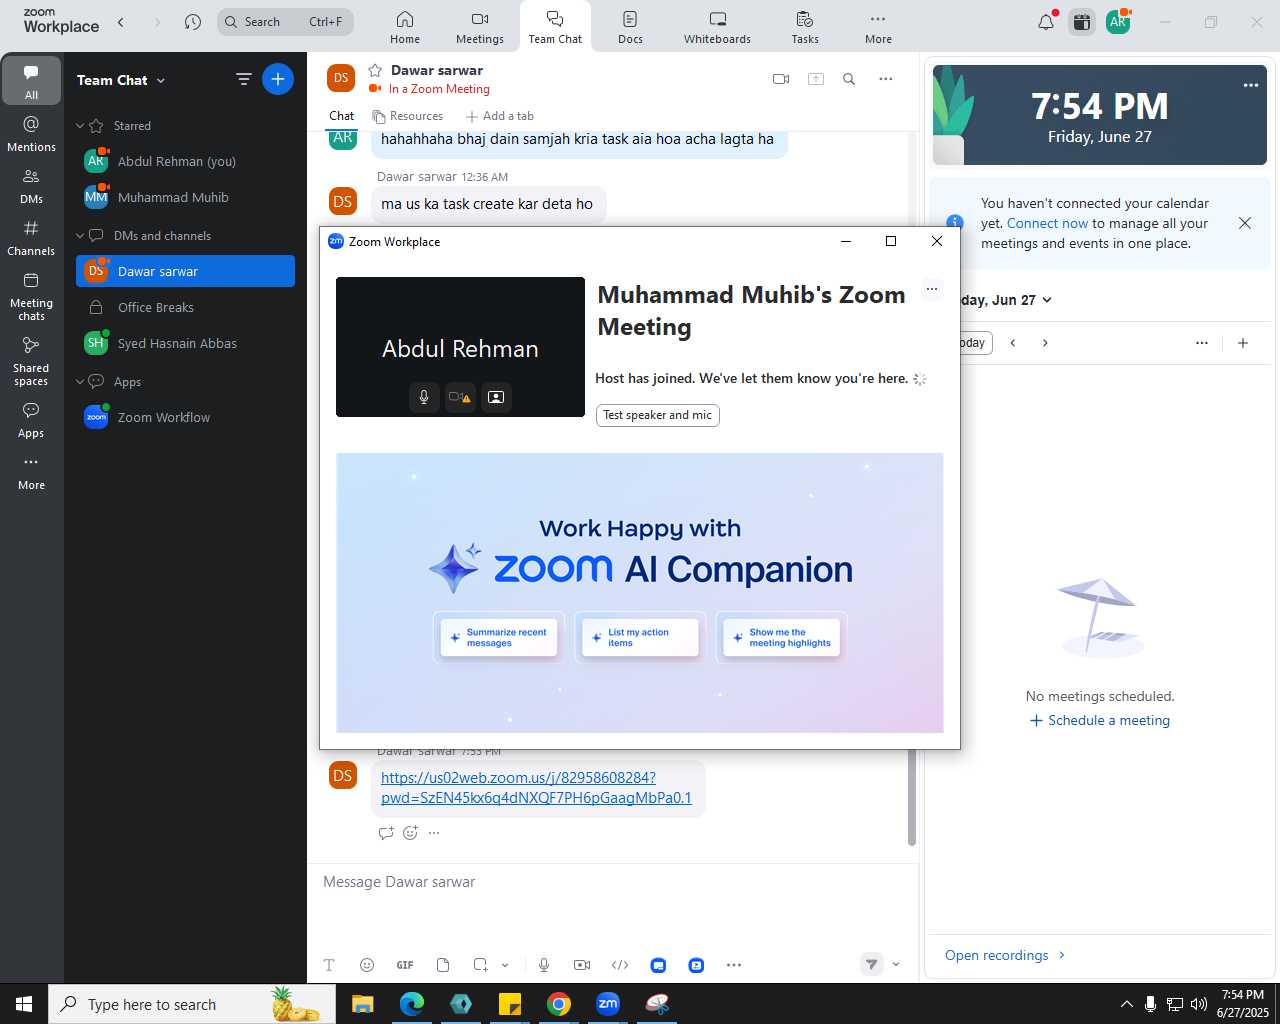Click the search in chat magnifier icon
The image size is (1280, 1024).
tap(849, 79)
